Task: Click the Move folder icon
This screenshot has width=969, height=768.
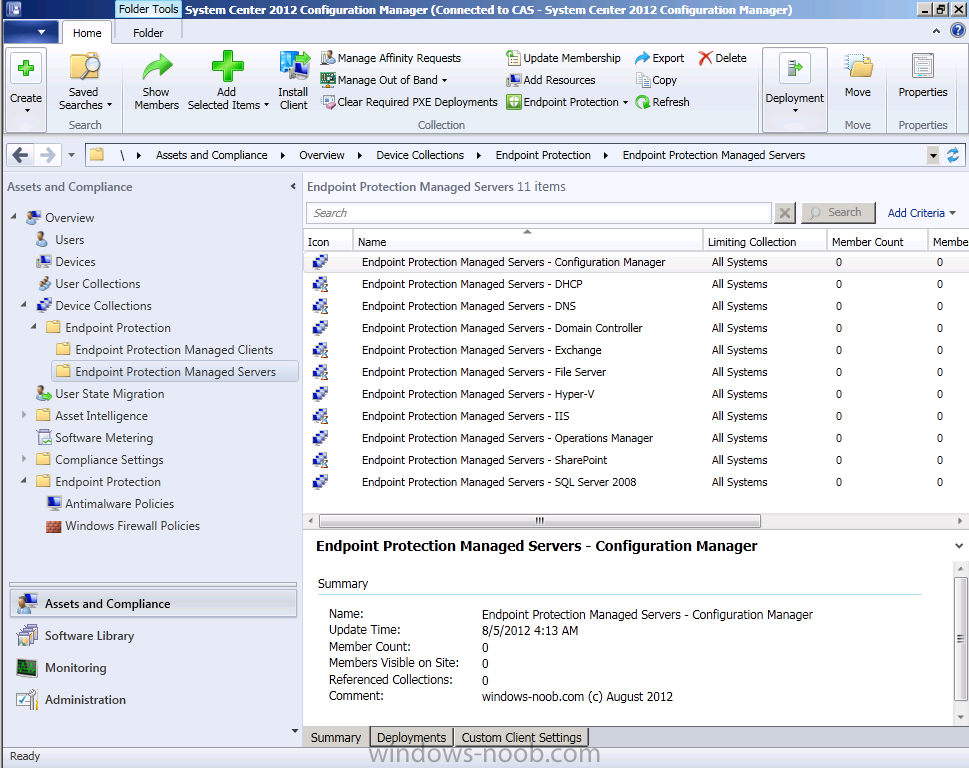Action: [x=858, y=67]
